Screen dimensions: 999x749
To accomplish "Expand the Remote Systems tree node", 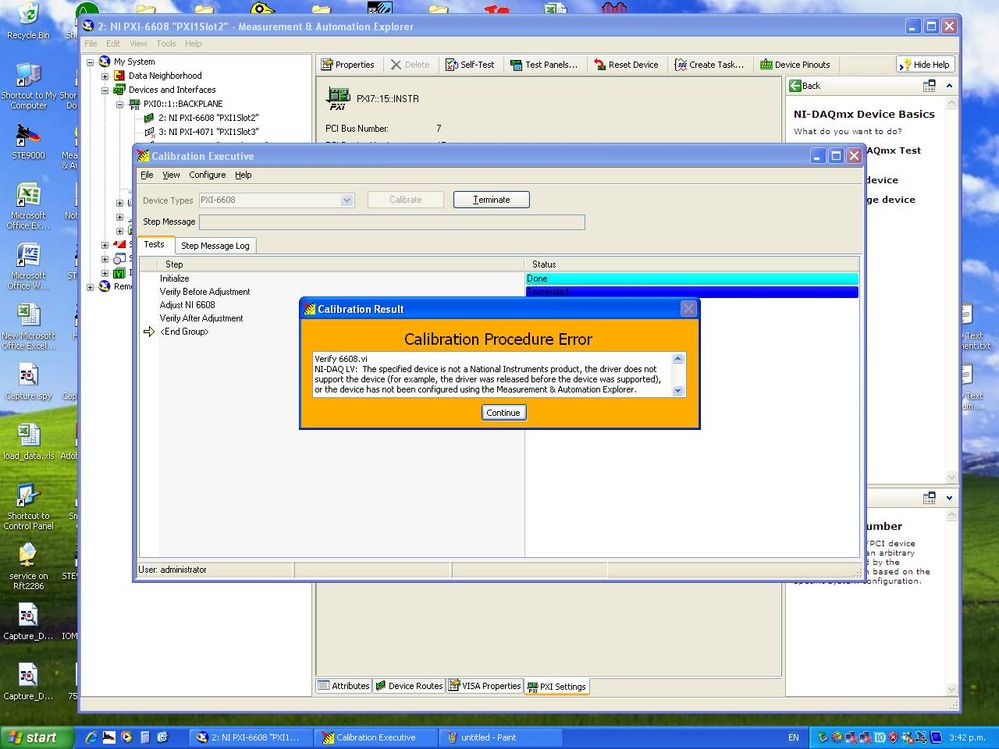I will point(90,287).
